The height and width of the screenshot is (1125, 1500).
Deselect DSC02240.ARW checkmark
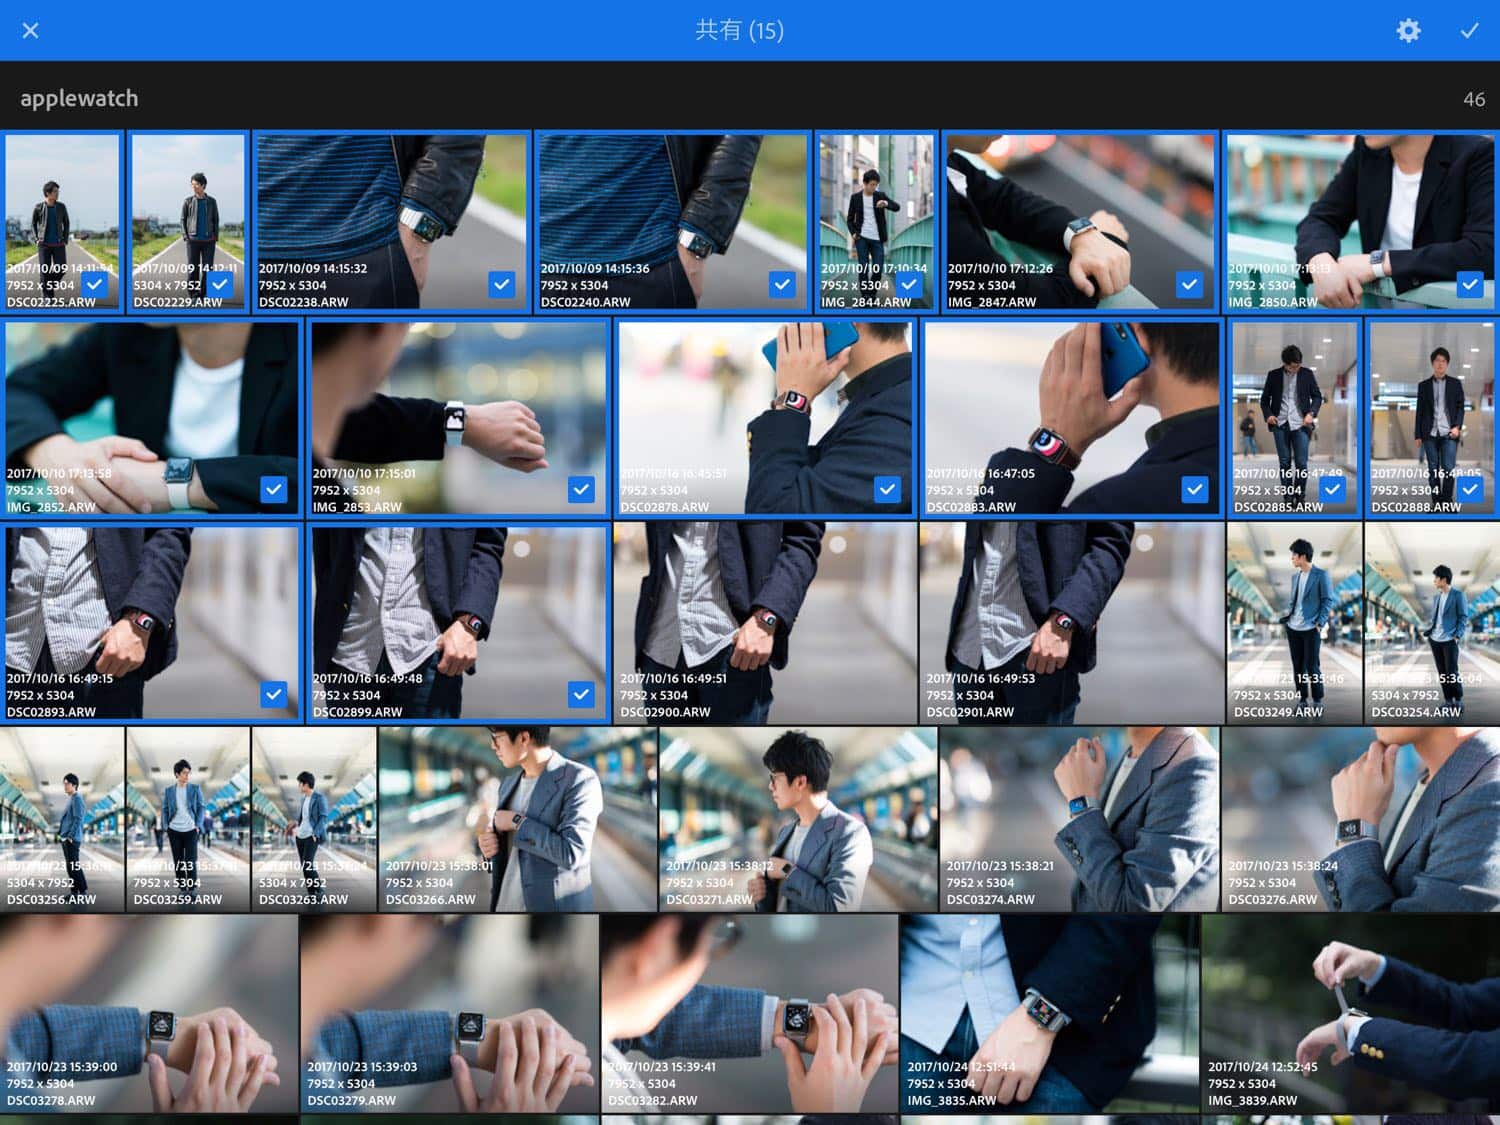click(x=782, y=284)
